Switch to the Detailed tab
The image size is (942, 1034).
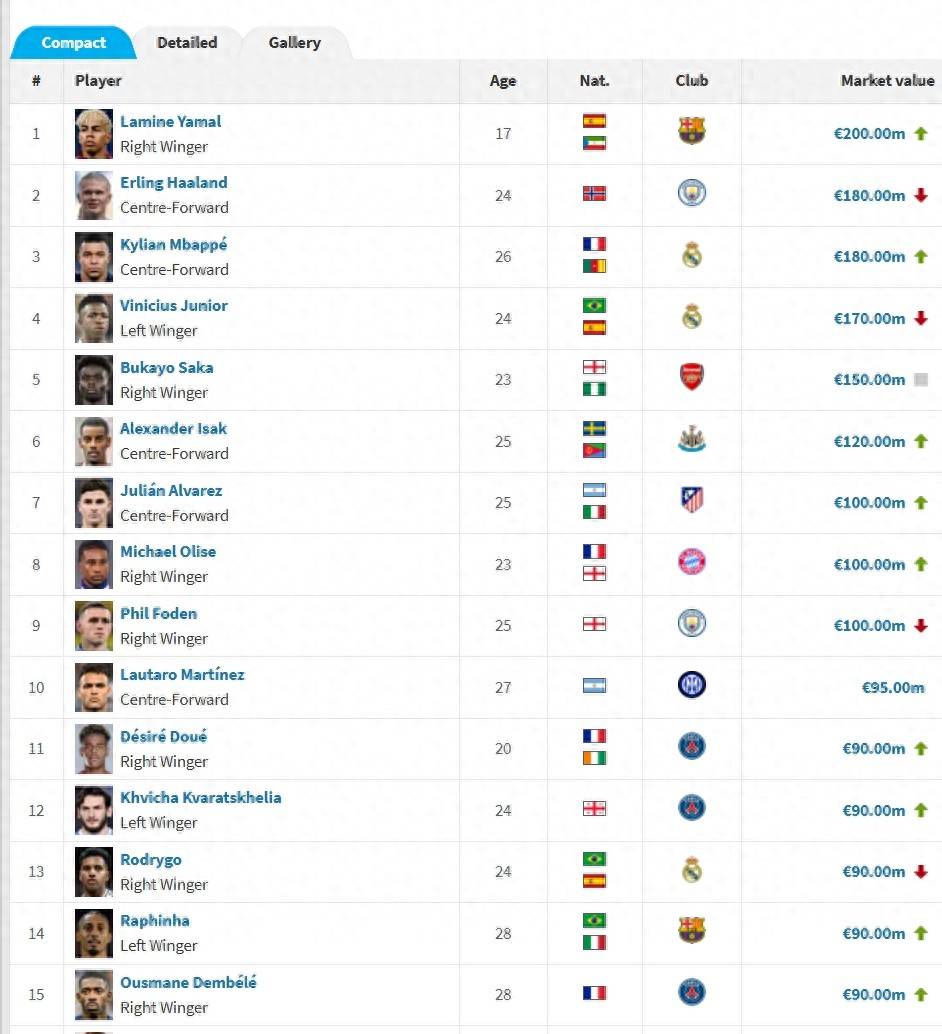(x=187, y=43)
